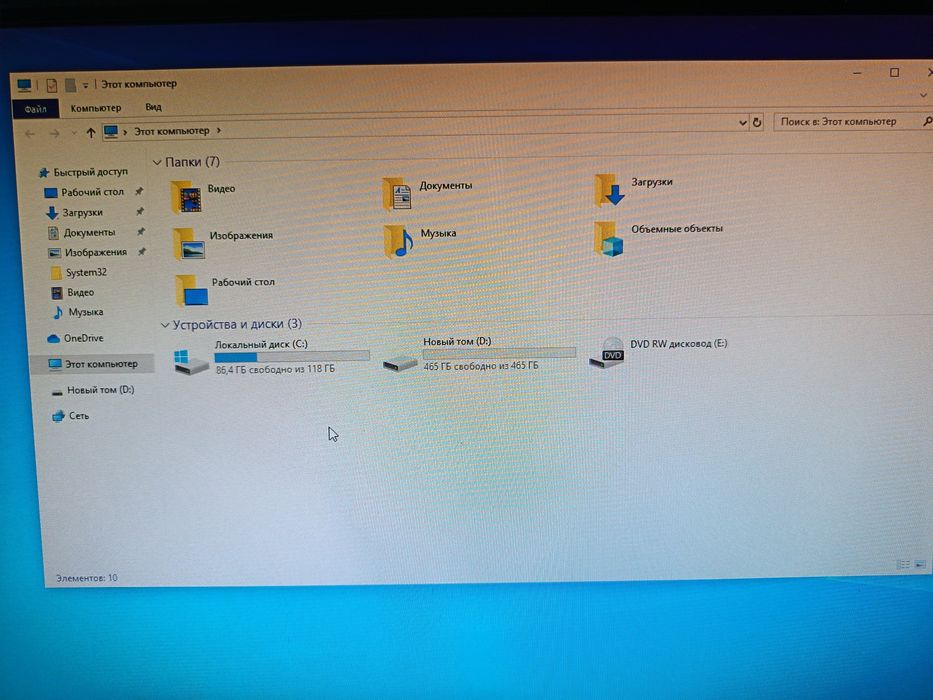Go up one level with the up arrow
This screenshot has width=933, height=700.
(x=90, y=133)
